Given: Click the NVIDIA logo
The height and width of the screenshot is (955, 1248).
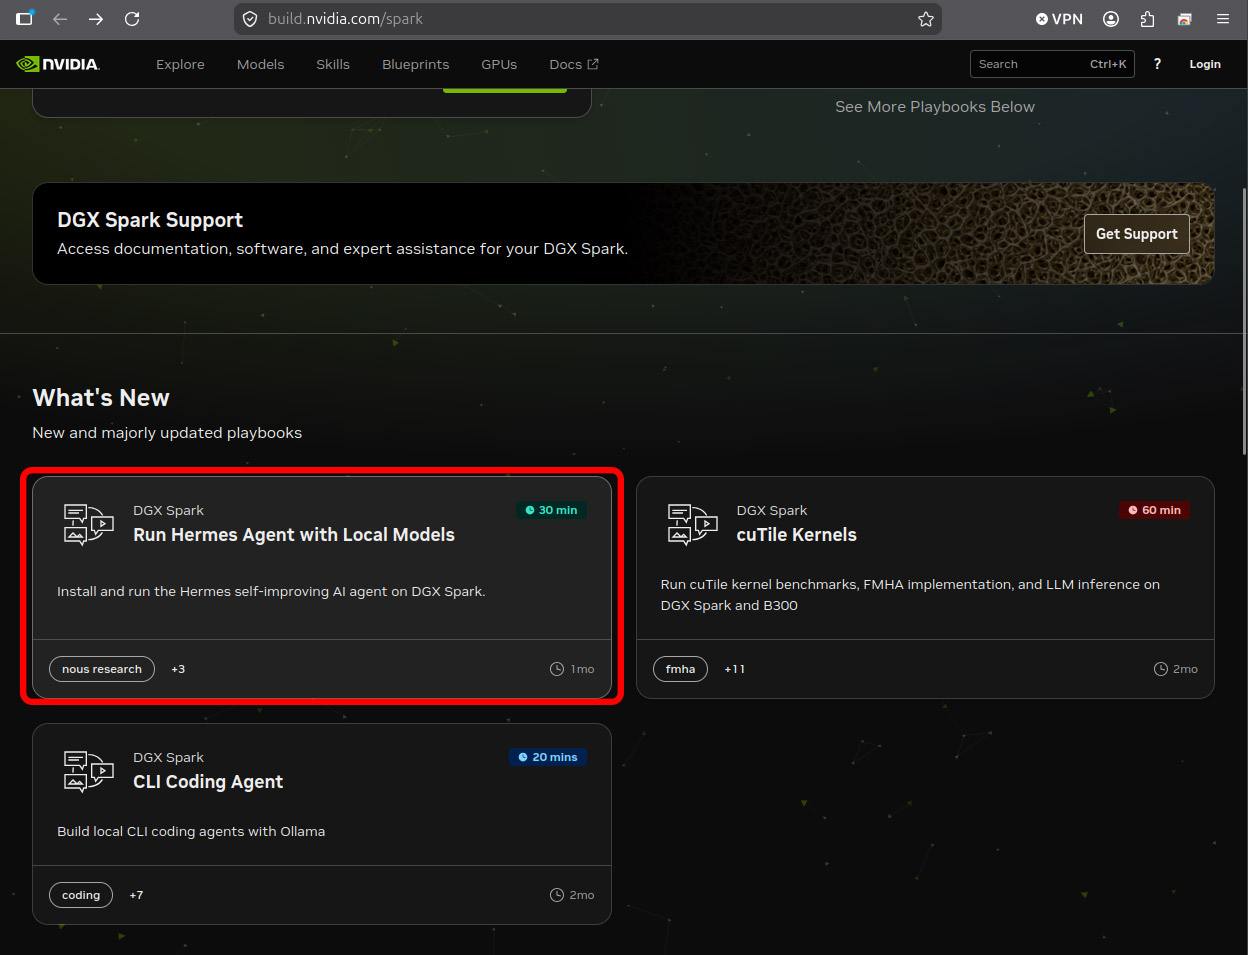Looking at the screenshot, I should point(58,64).
